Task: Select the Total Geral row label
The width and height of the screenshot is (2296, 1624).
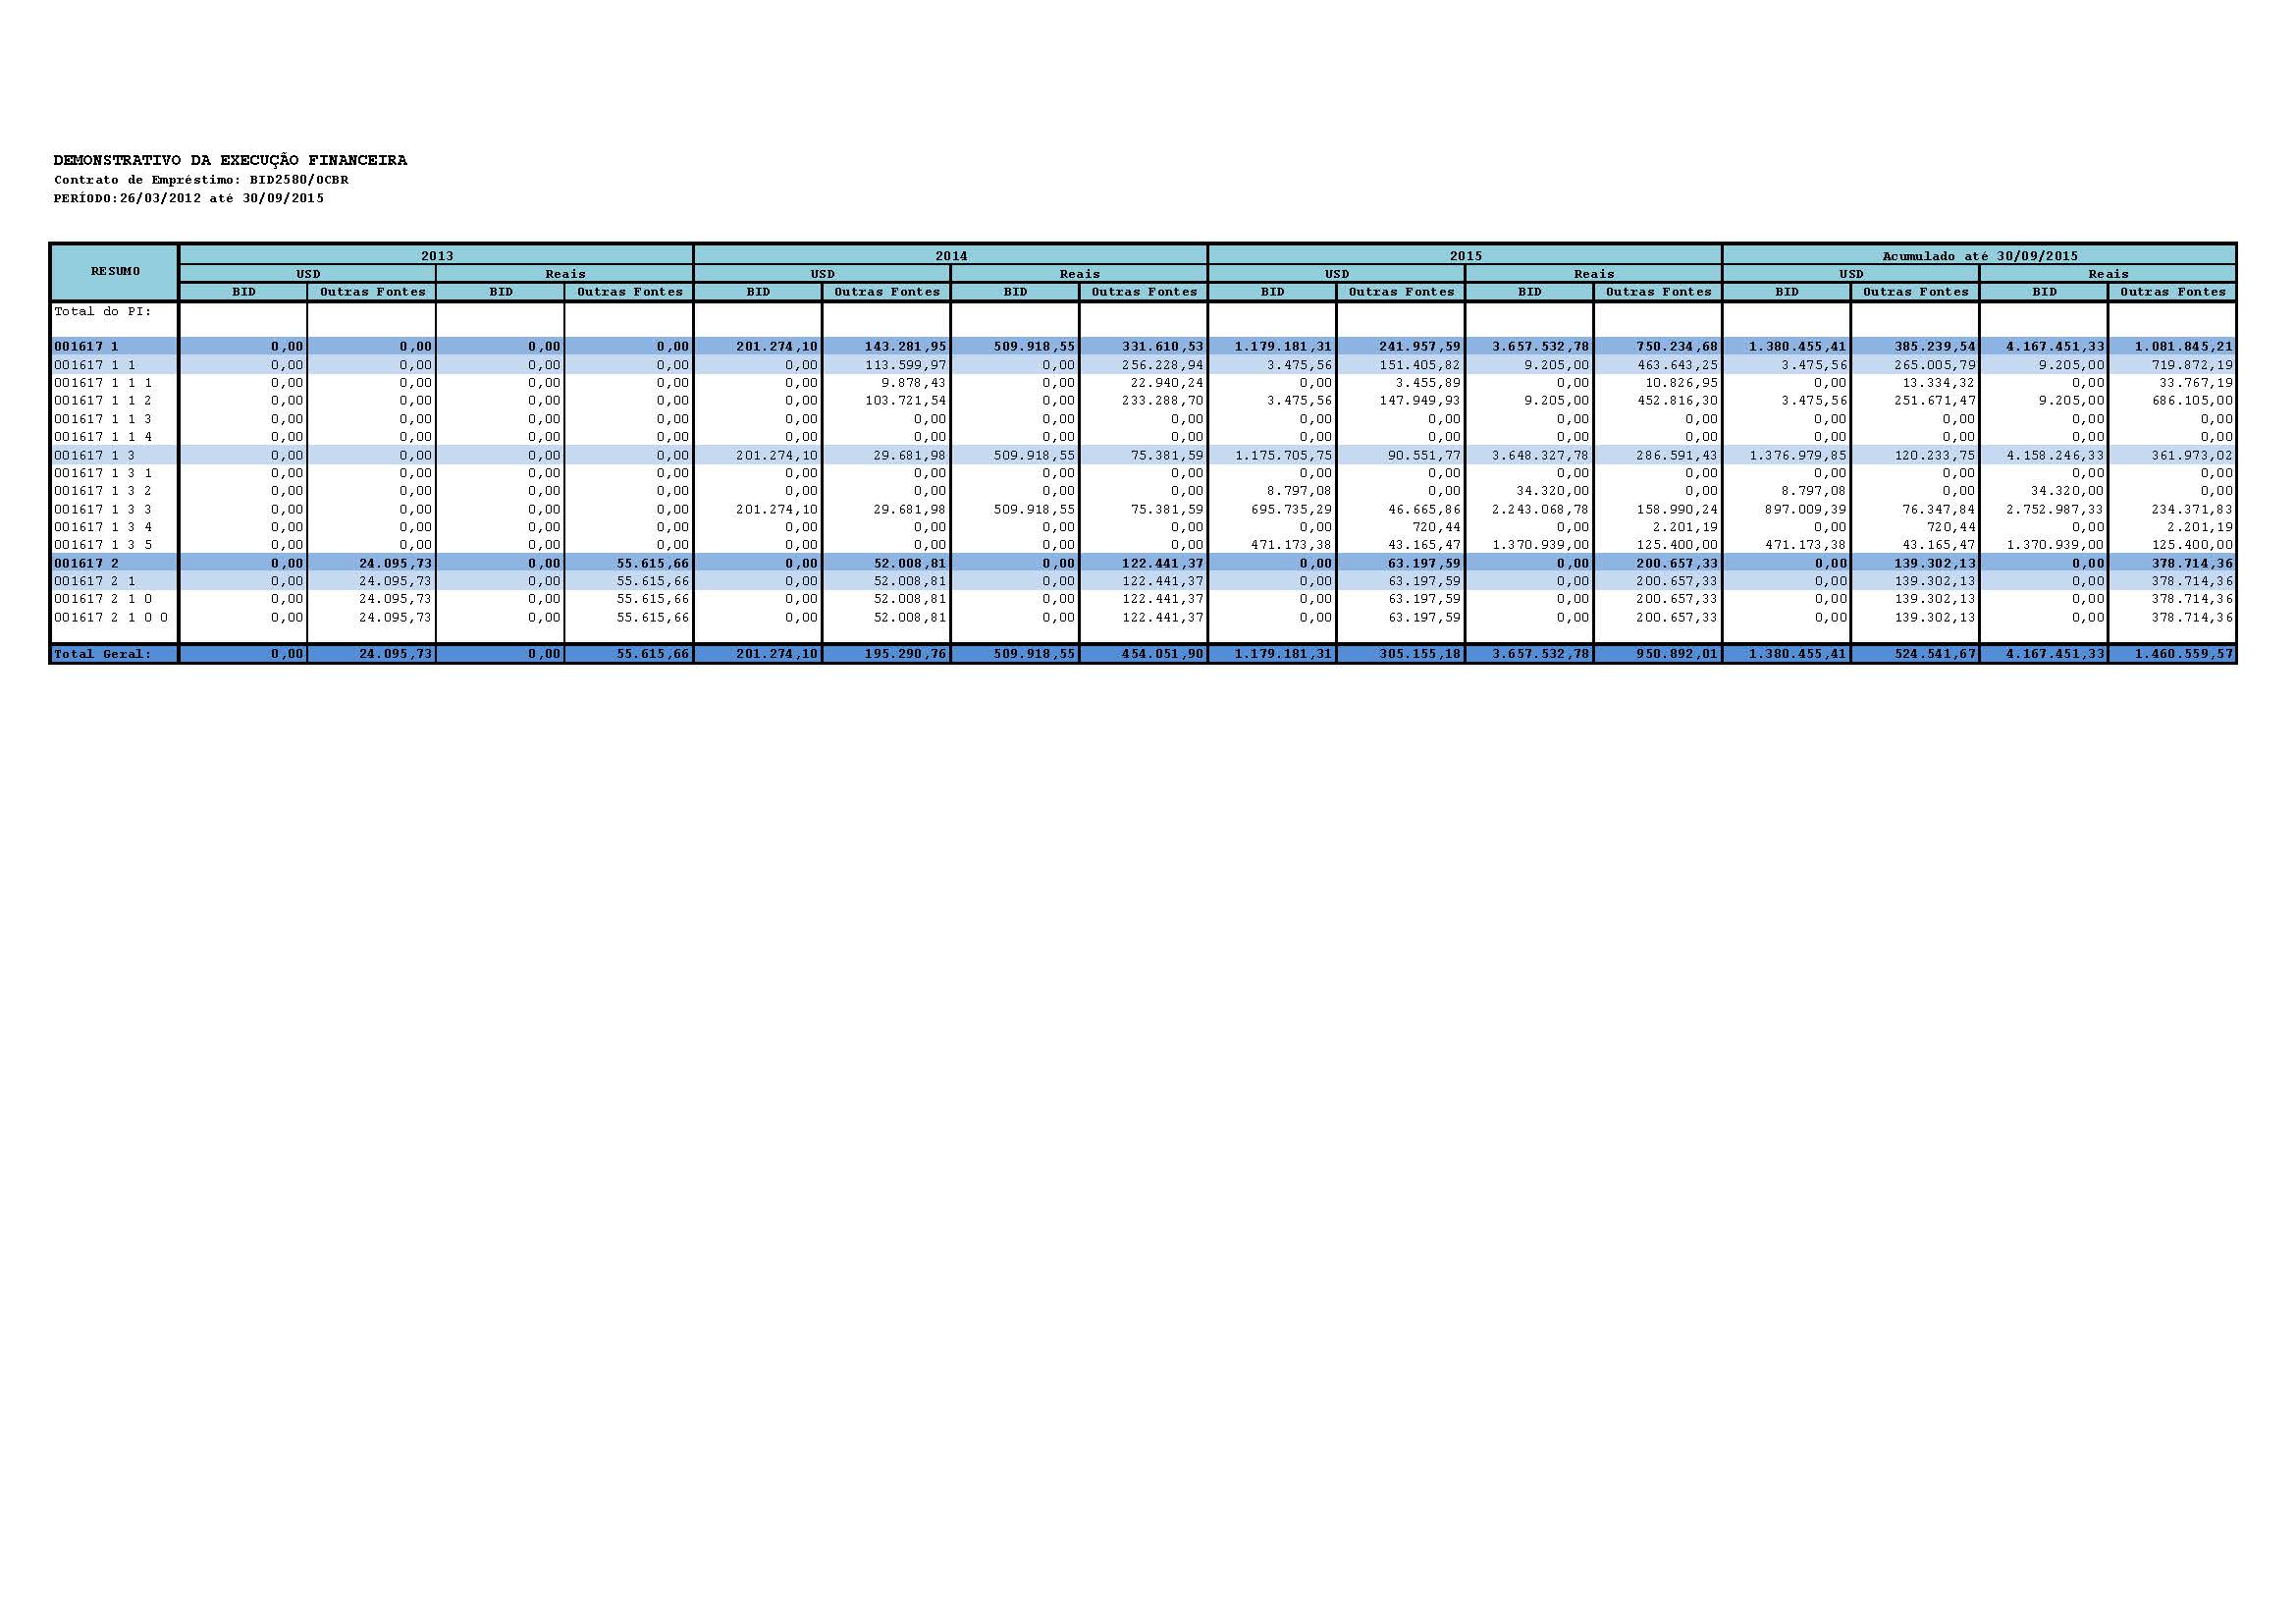Action: [x=103, y=654]
